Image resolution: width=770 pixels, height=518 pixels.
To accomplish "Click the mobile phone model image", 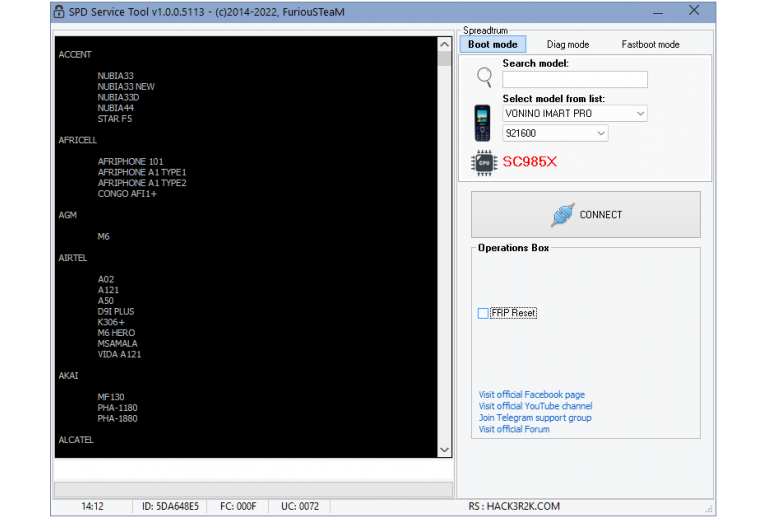I will (482, 123).
